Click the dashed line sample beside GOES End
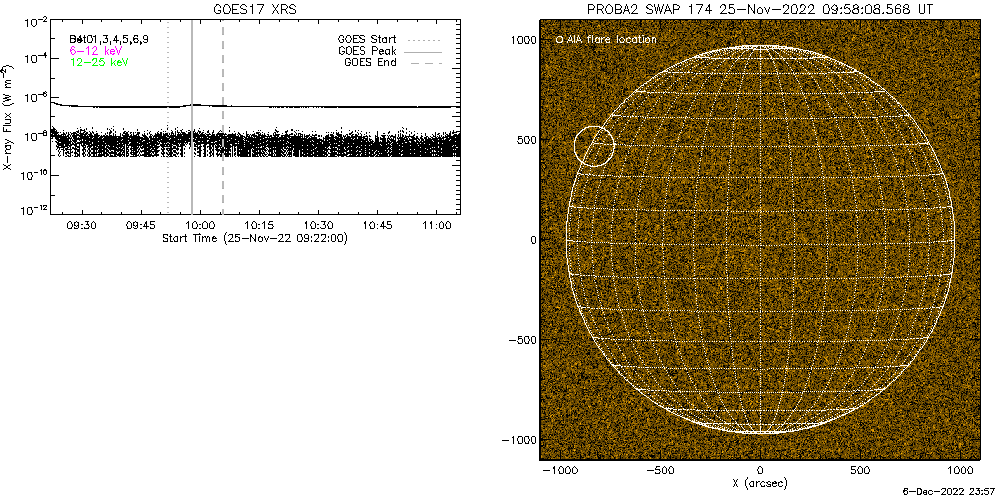This screenshot has height=500, width=1000. click(x=424, y=62)
